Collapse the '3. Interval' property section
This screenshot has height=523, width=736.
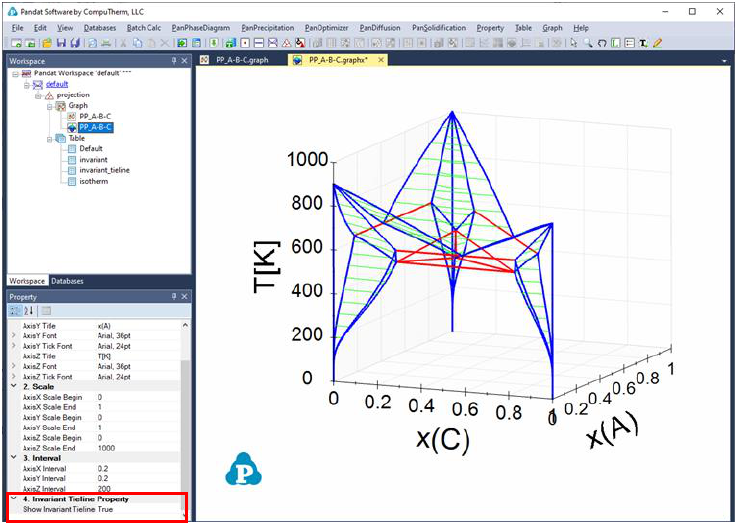14,458
